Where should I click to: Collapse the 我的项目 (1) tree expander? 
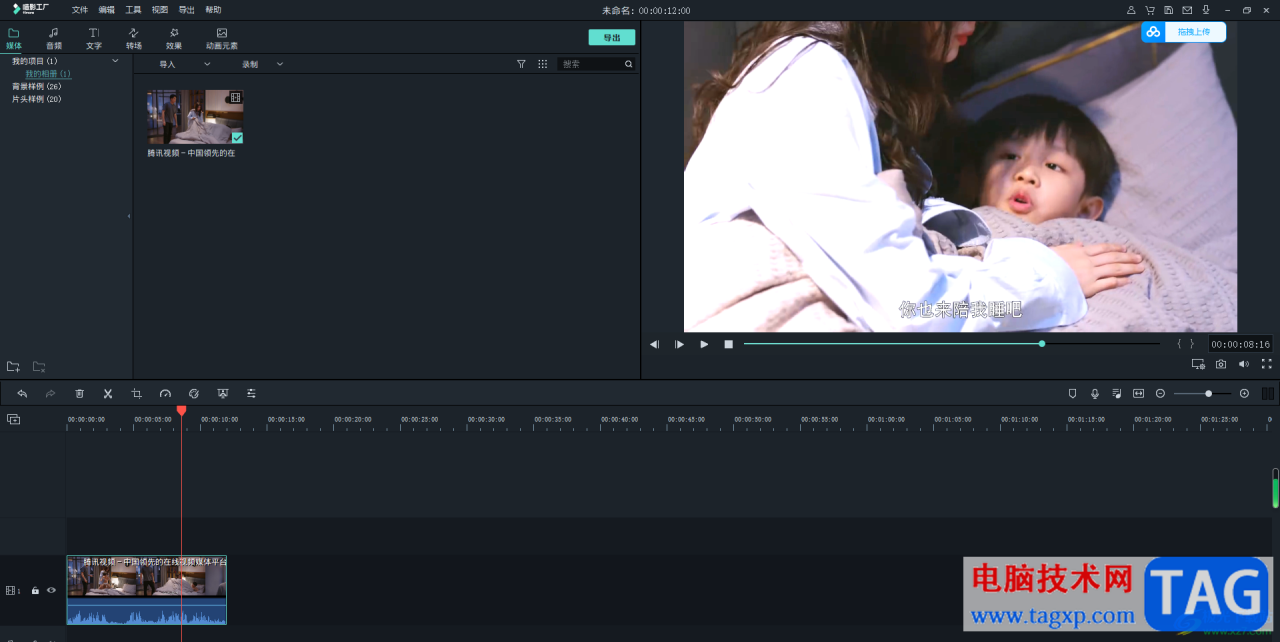click(115, 61)
